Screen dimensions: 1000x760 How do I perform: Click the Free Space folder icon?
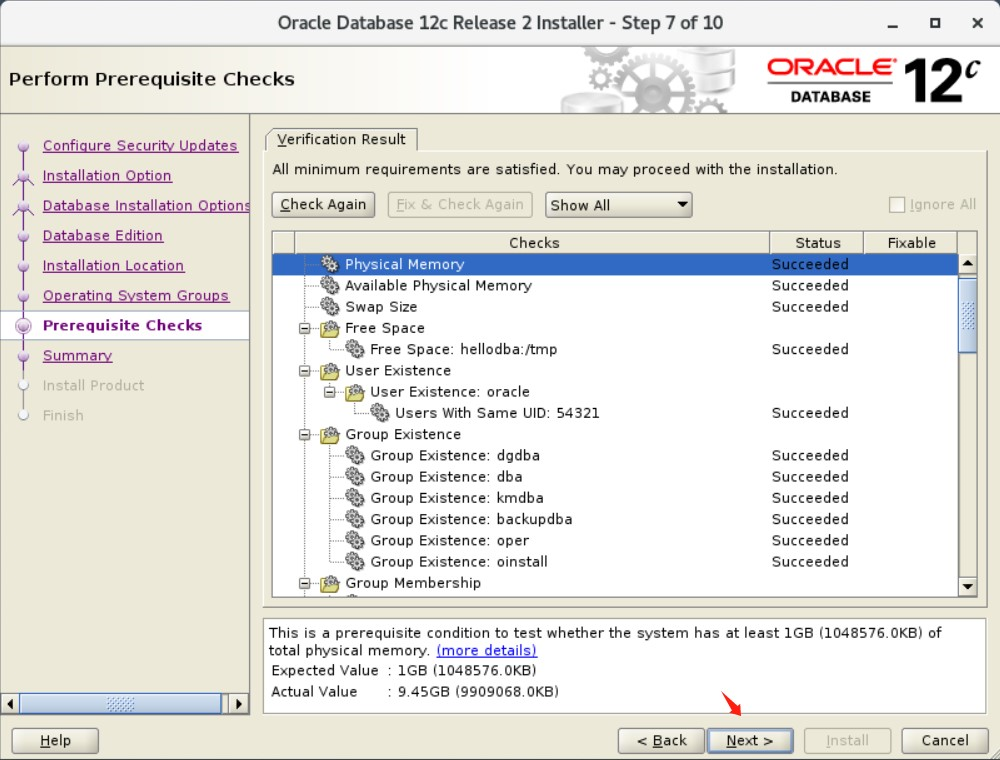[330, 328]
